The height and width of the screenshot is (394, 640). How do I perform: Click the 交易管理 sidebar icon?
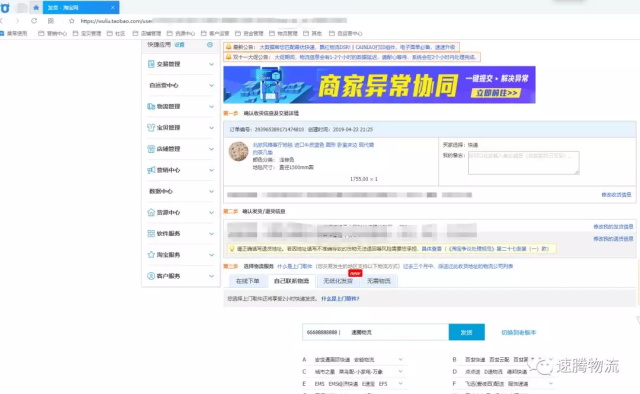[151, 64]
